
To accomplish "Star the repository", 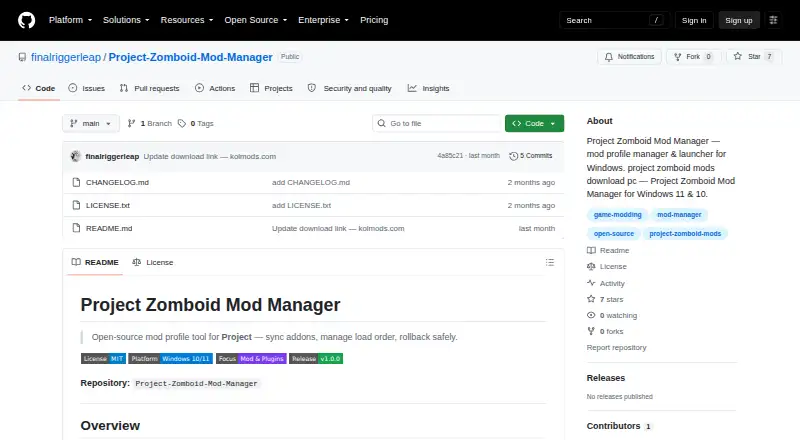I will [x=754, y=57].
